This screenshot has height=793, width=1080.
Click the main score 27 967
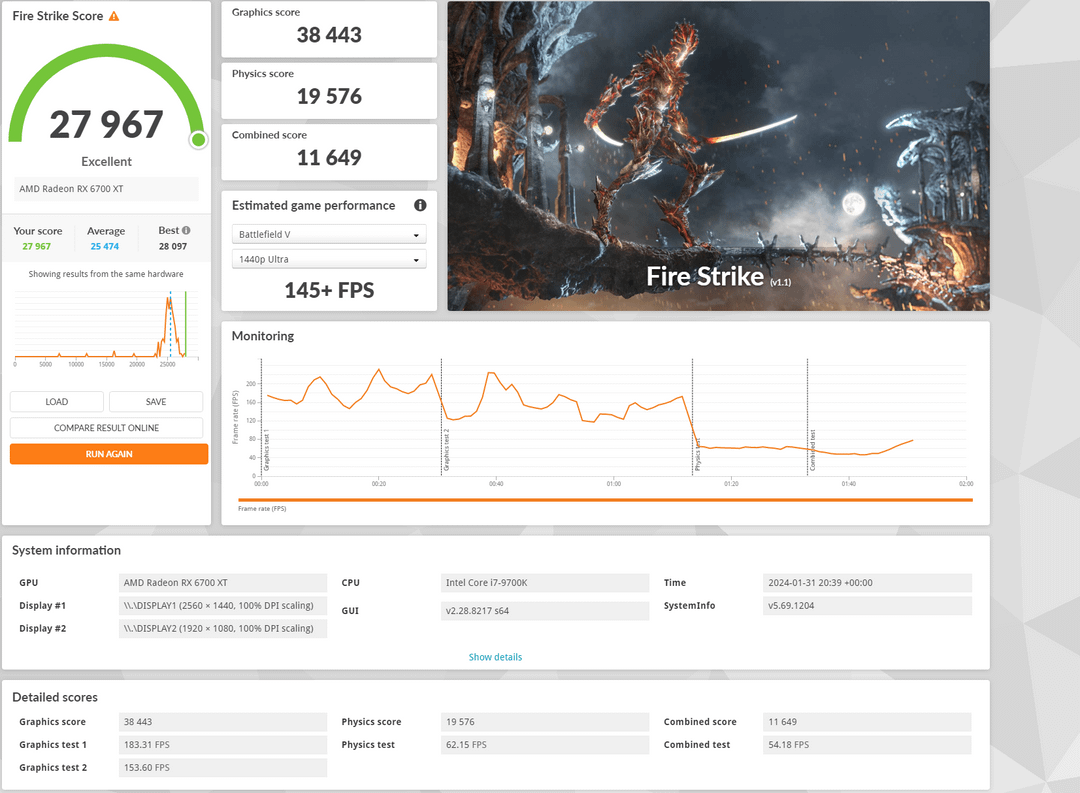[106, 125]
